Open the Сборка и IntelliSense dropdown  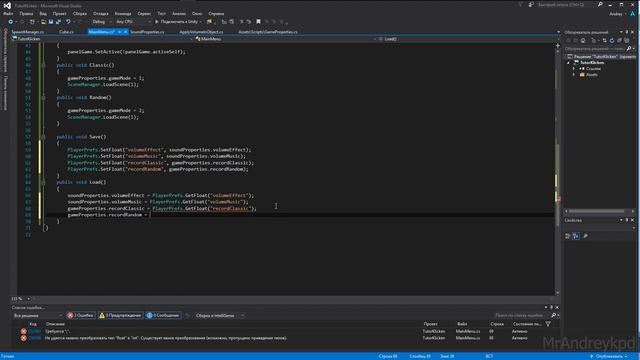tap(220, 316)
